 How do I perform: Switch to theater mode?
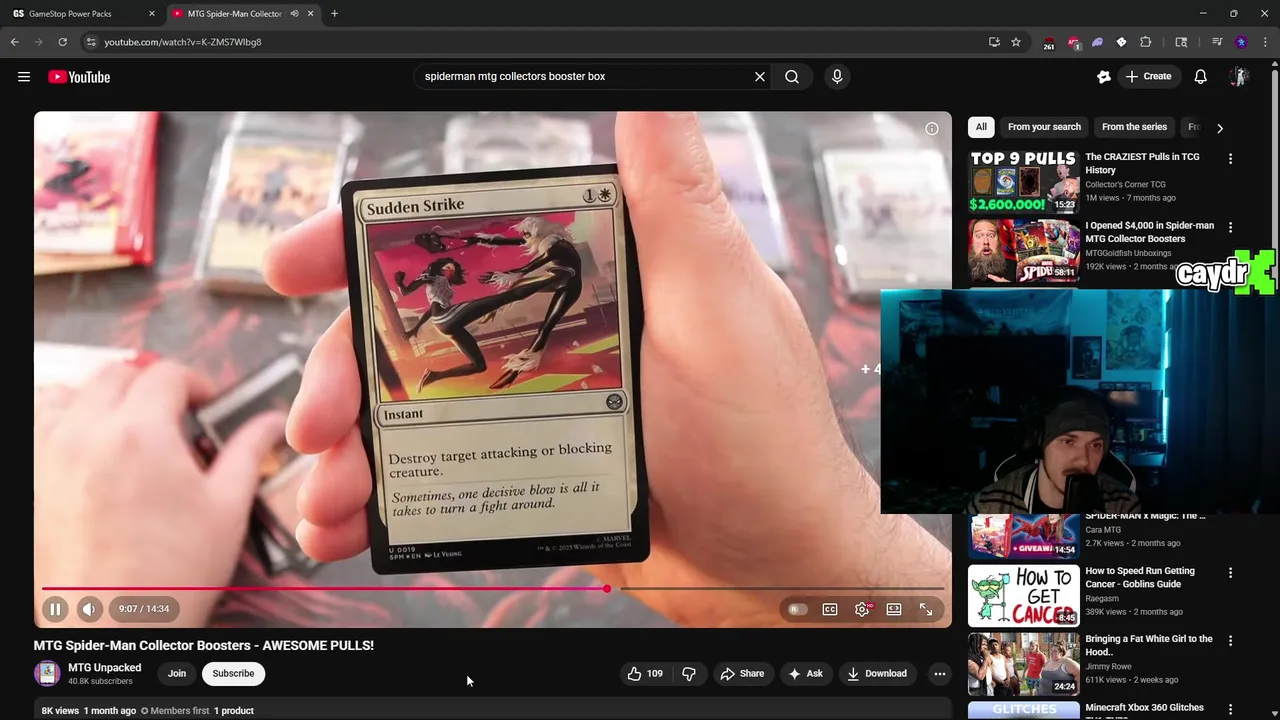[894, 609]
